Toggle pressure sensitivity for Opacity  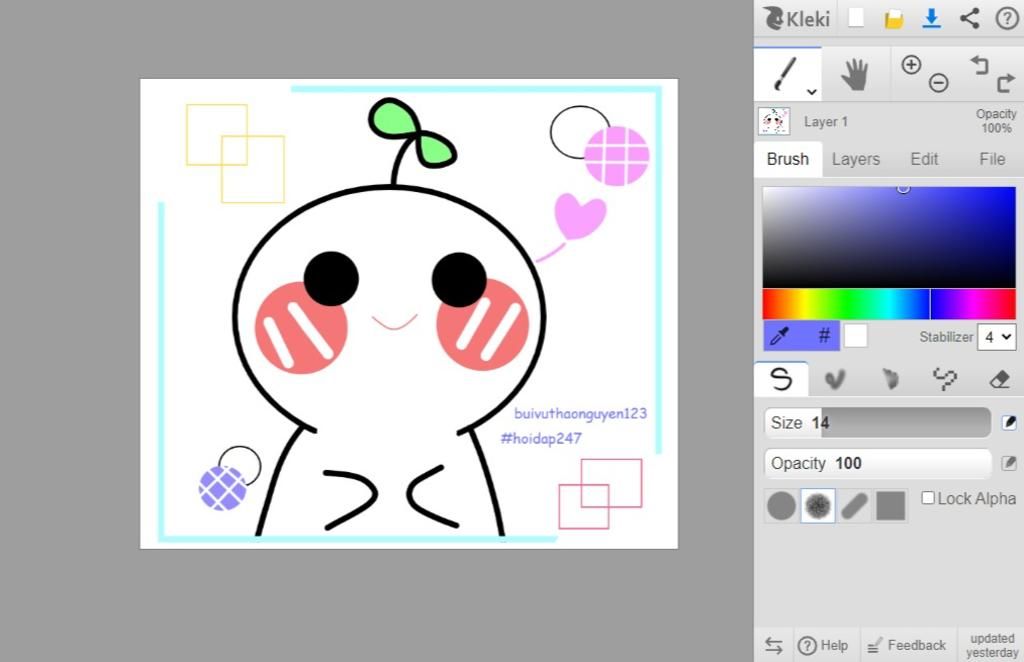[x=1009, y=463]
